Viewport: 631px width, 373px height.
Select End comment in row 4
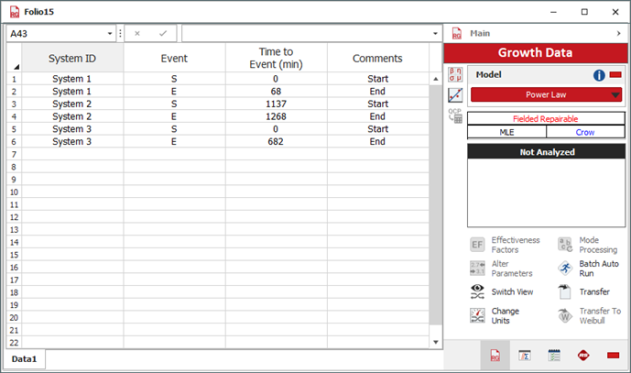click(378, 116)
